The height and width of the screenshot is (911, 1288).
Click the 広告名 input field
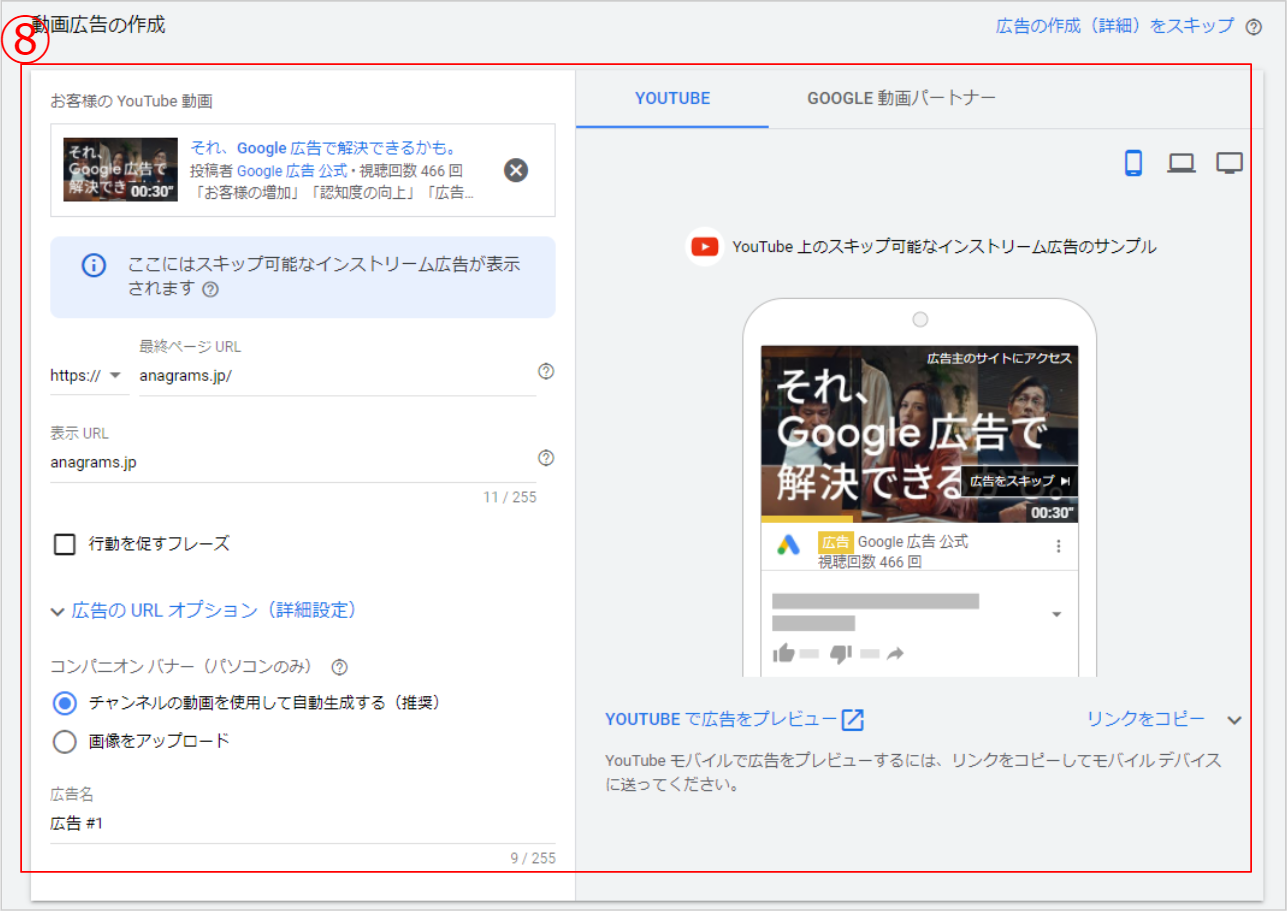300,824
